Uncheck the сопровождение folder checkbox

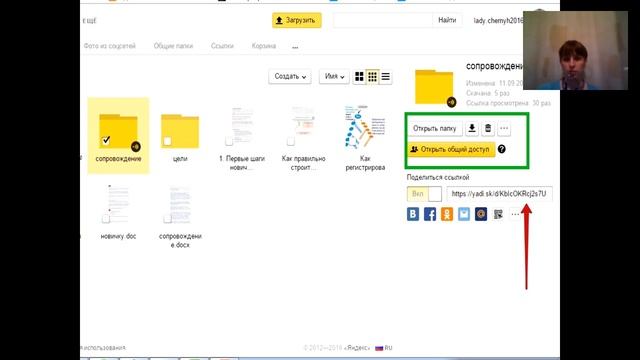[106, 140]
